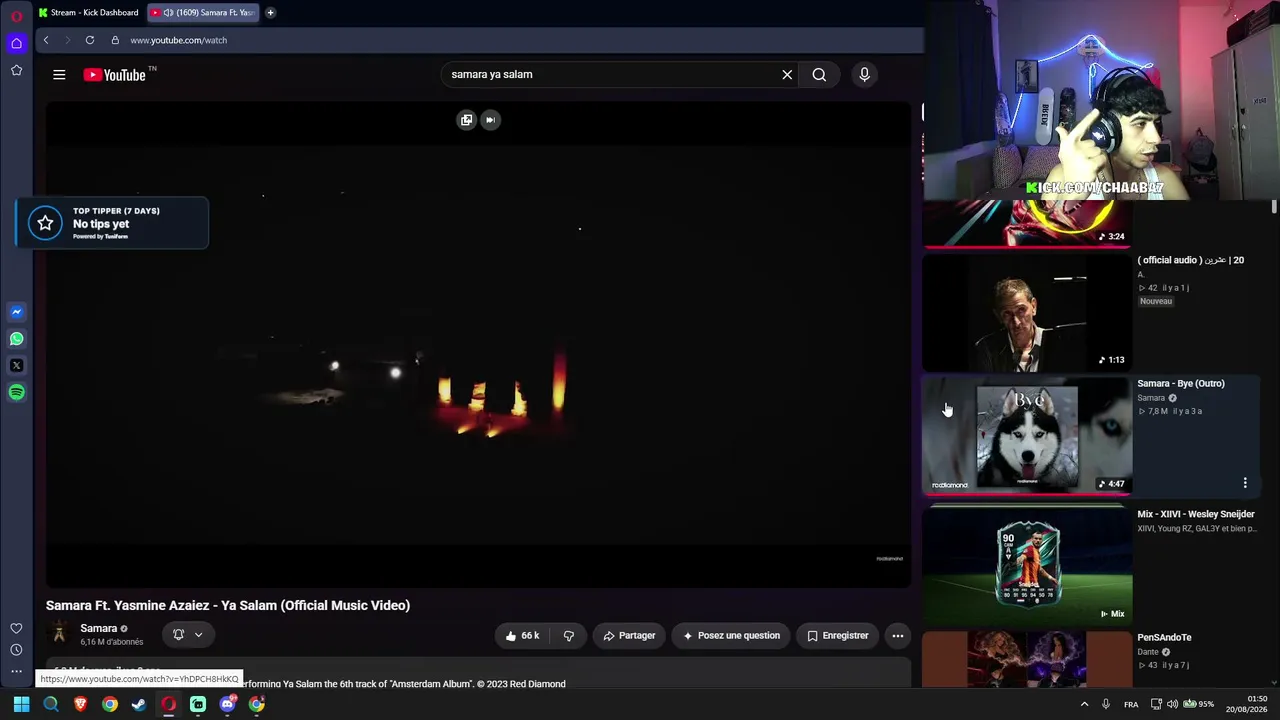Image resolution: width=1280 pixels, height=720 pixels.
Task: Open the Windows Start menu
Action: [21, 704]
